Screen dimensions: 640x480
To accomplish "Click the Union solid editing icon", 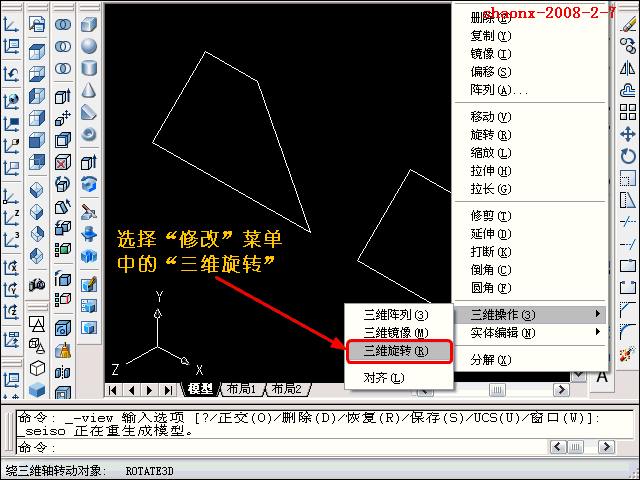I will click(63, 24).
